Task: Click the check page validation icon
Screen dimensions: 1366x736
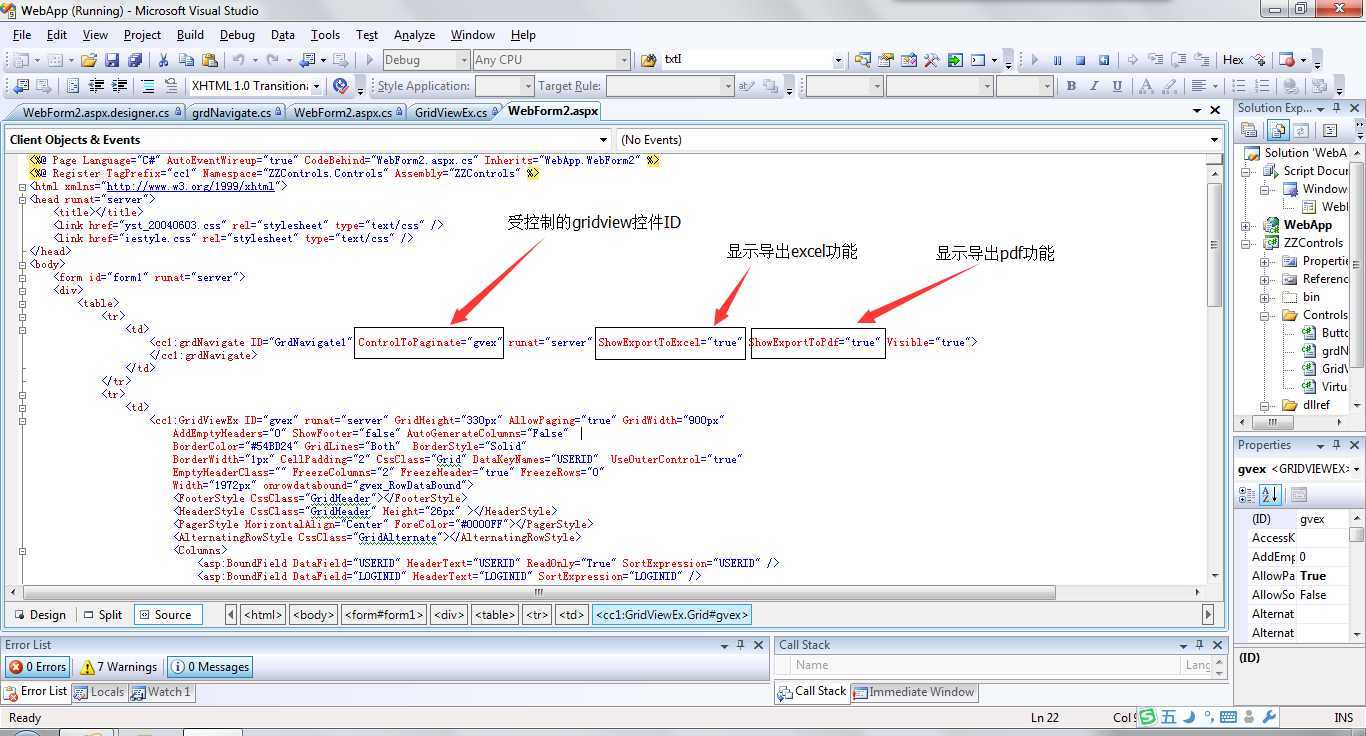Action: 341,86
